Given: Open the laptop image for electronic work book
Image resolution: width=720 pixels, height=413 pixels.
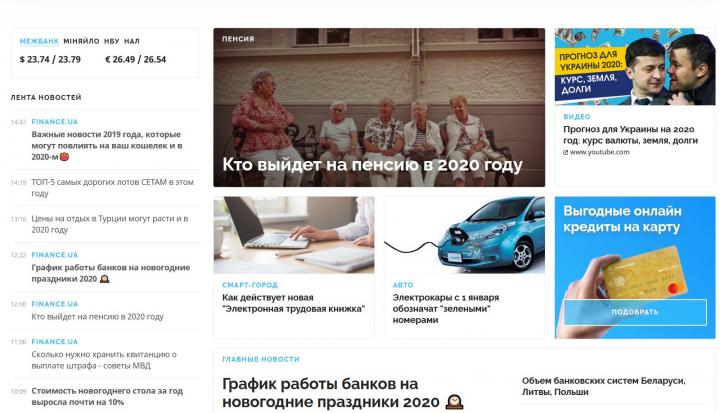Looking at the screenshot, I should coord(294,235).
